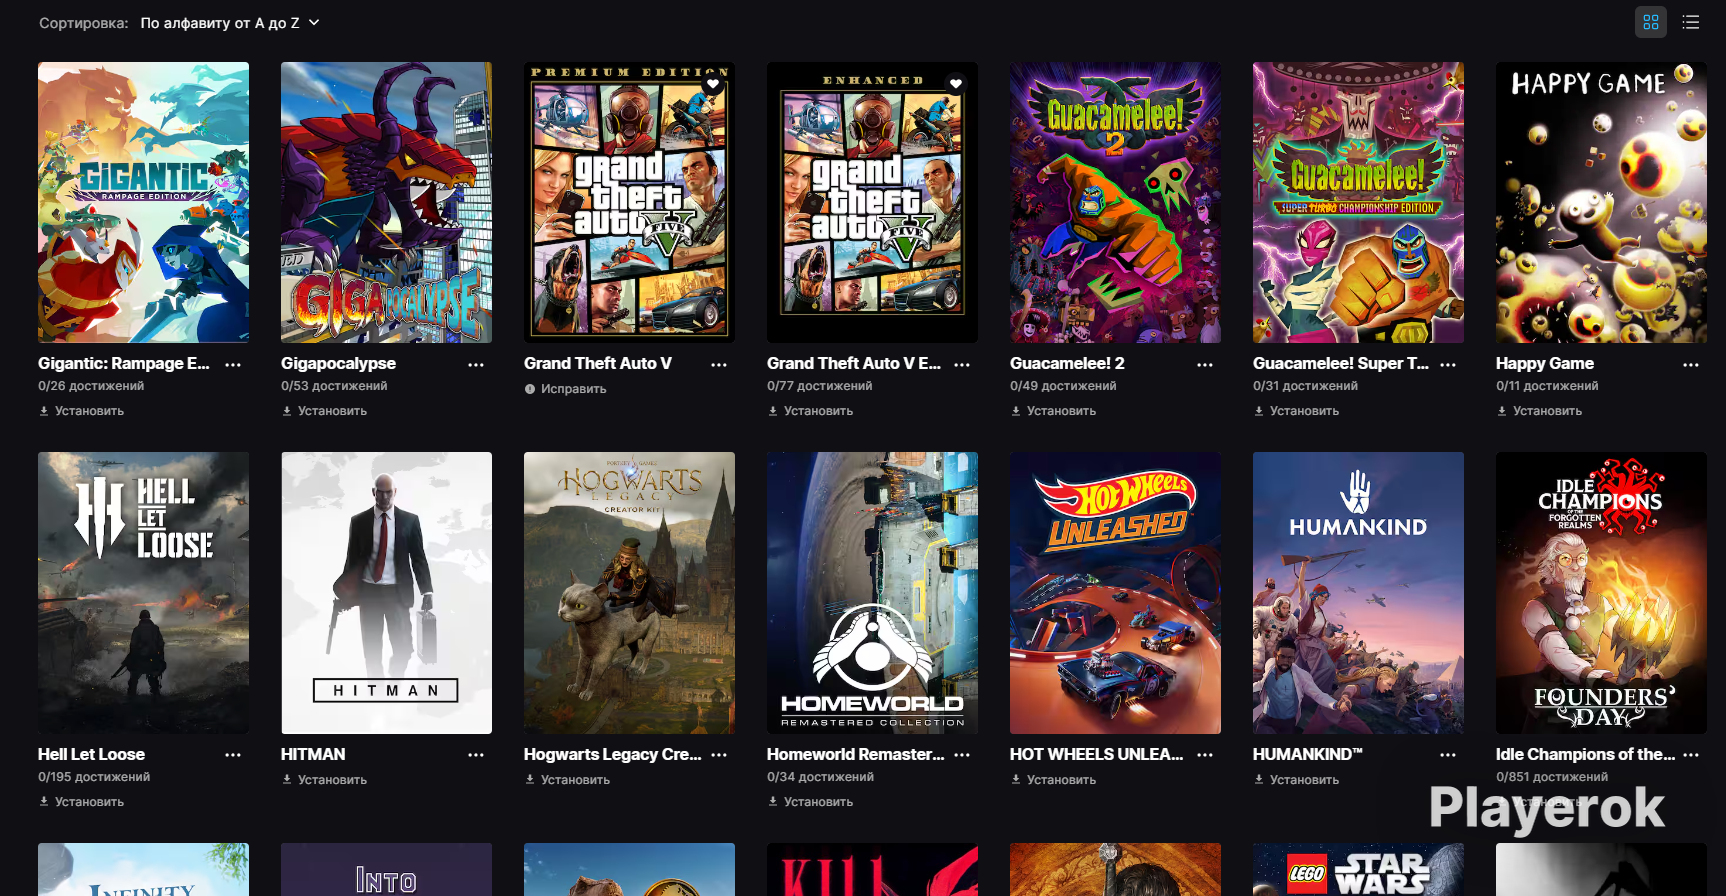Viewport: 1726px width, 896px height.
Task: Click the '0/34 достижений' achievements text
Action: pyautogui.click(x=820, y=777)
